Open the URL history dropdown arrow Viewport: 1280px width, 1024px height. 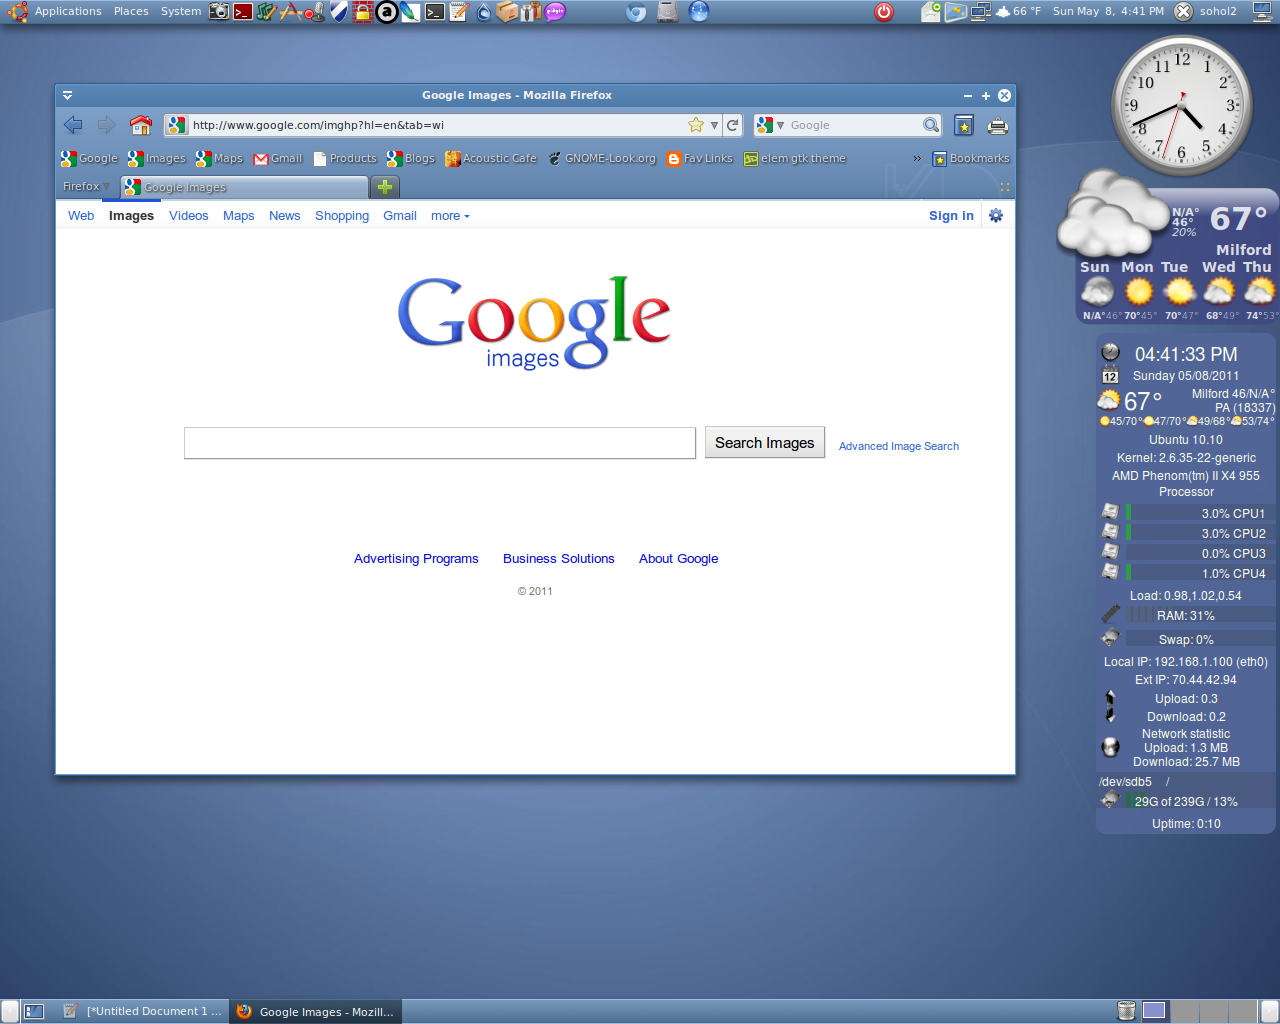click(x=714, y=125)
